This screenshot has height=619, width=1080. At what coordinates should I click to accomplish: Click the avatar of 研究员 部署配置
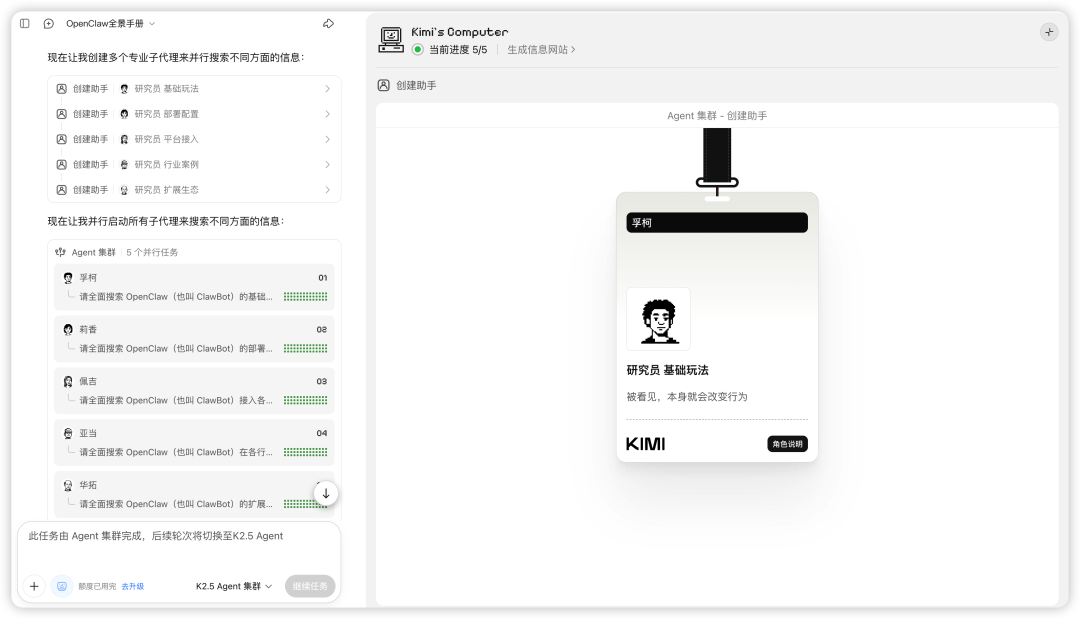(124, 114)
